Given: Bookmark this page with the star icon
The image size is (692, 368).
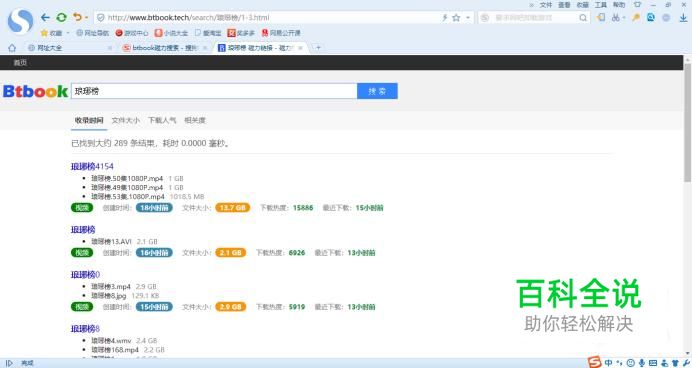Looking at the screenshot, I should click(x=456, y=18).
